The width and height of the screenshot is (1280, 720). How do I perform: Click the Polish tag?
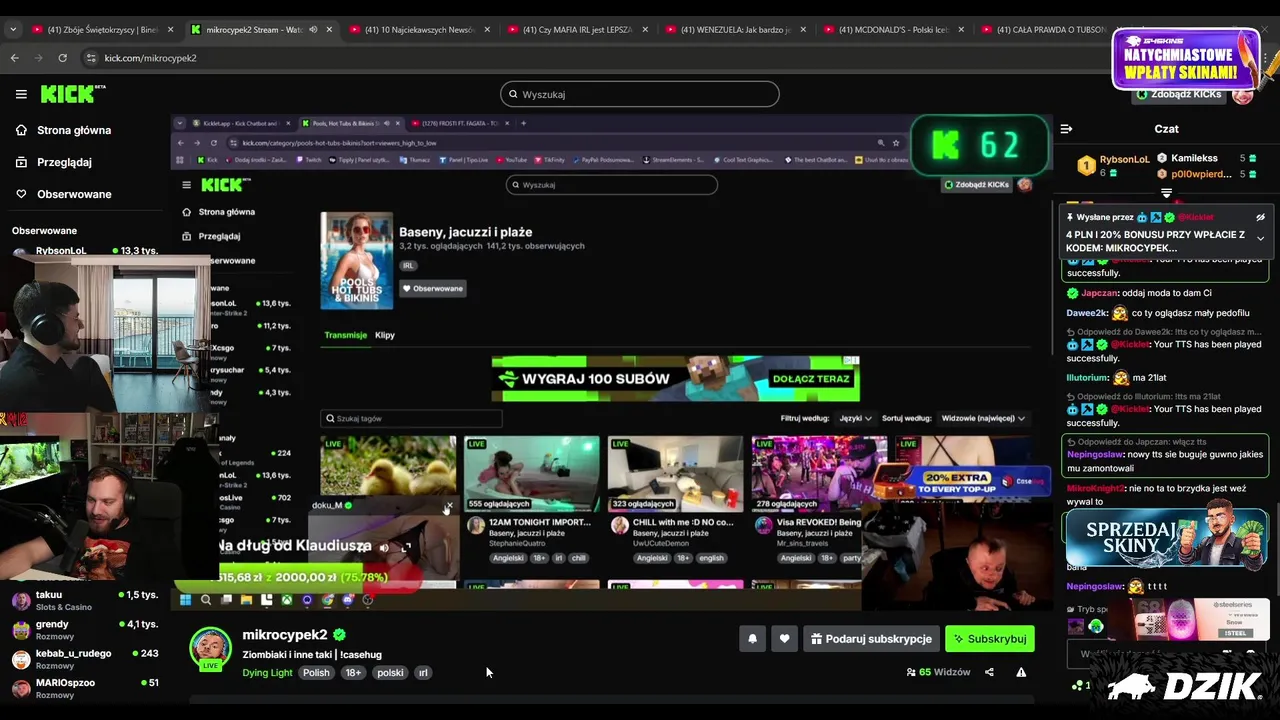pyautogui.click(x=316, y=673)
